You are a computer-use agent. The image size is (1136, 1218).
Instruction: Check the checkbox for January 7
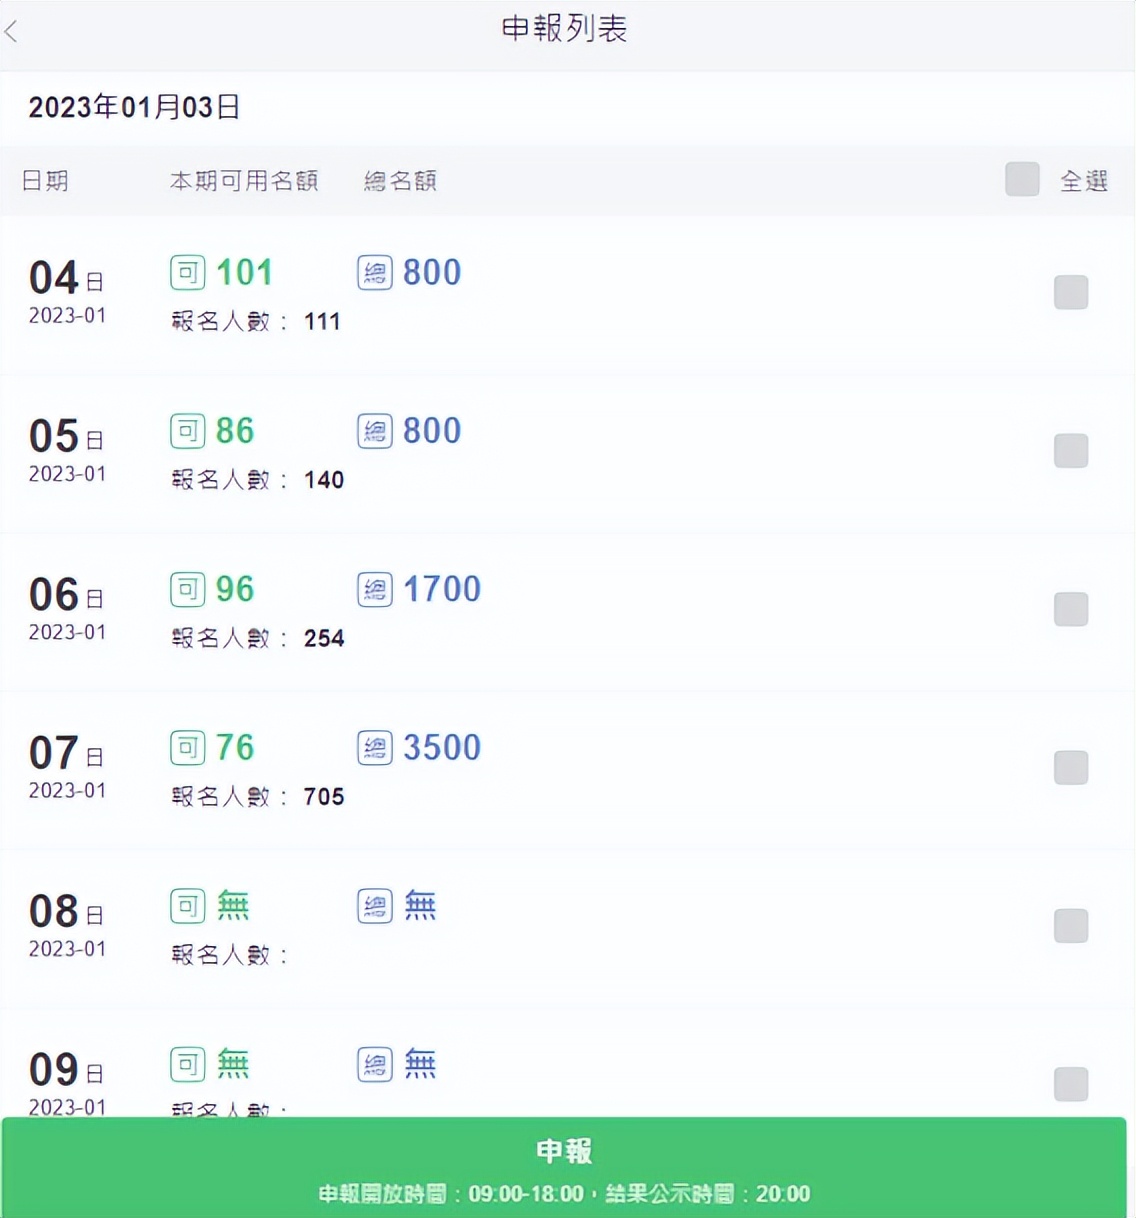1070,767
